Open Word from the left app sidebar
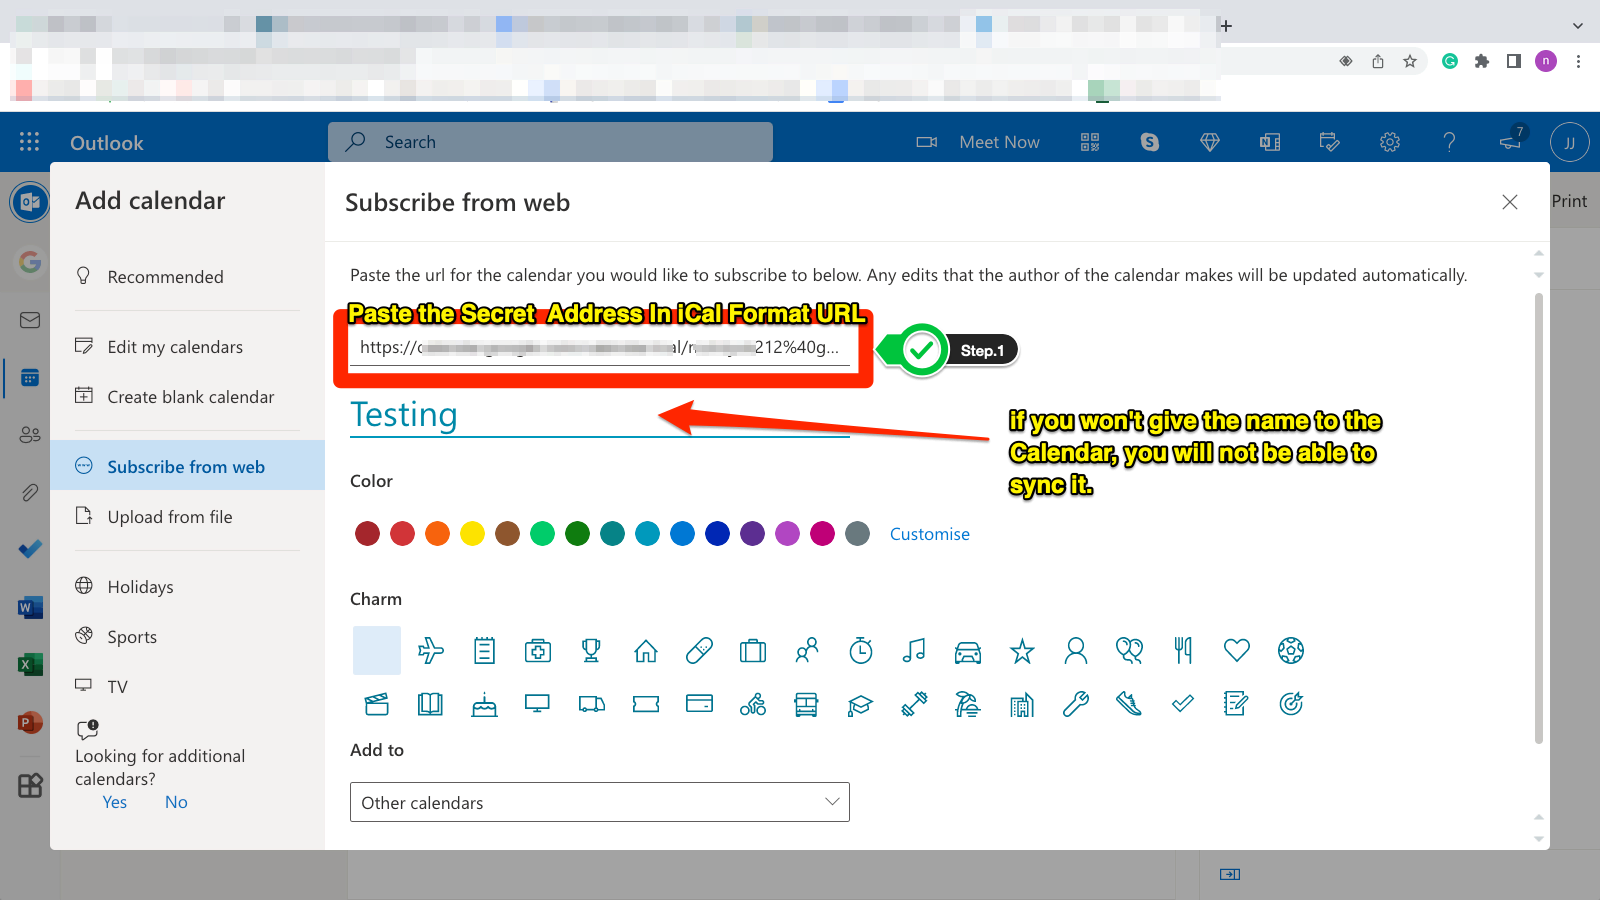This screenshot has height=900, width=1600. 29,607
